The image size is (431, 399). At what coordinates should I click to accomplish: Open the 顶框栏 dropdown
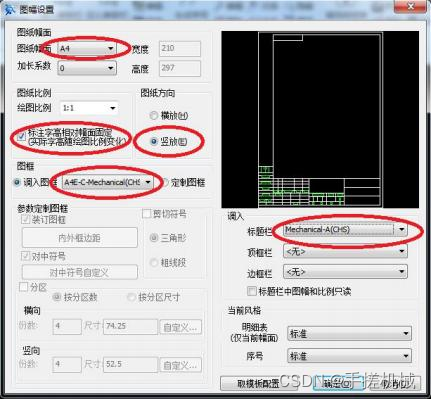(x=345, y=252)
